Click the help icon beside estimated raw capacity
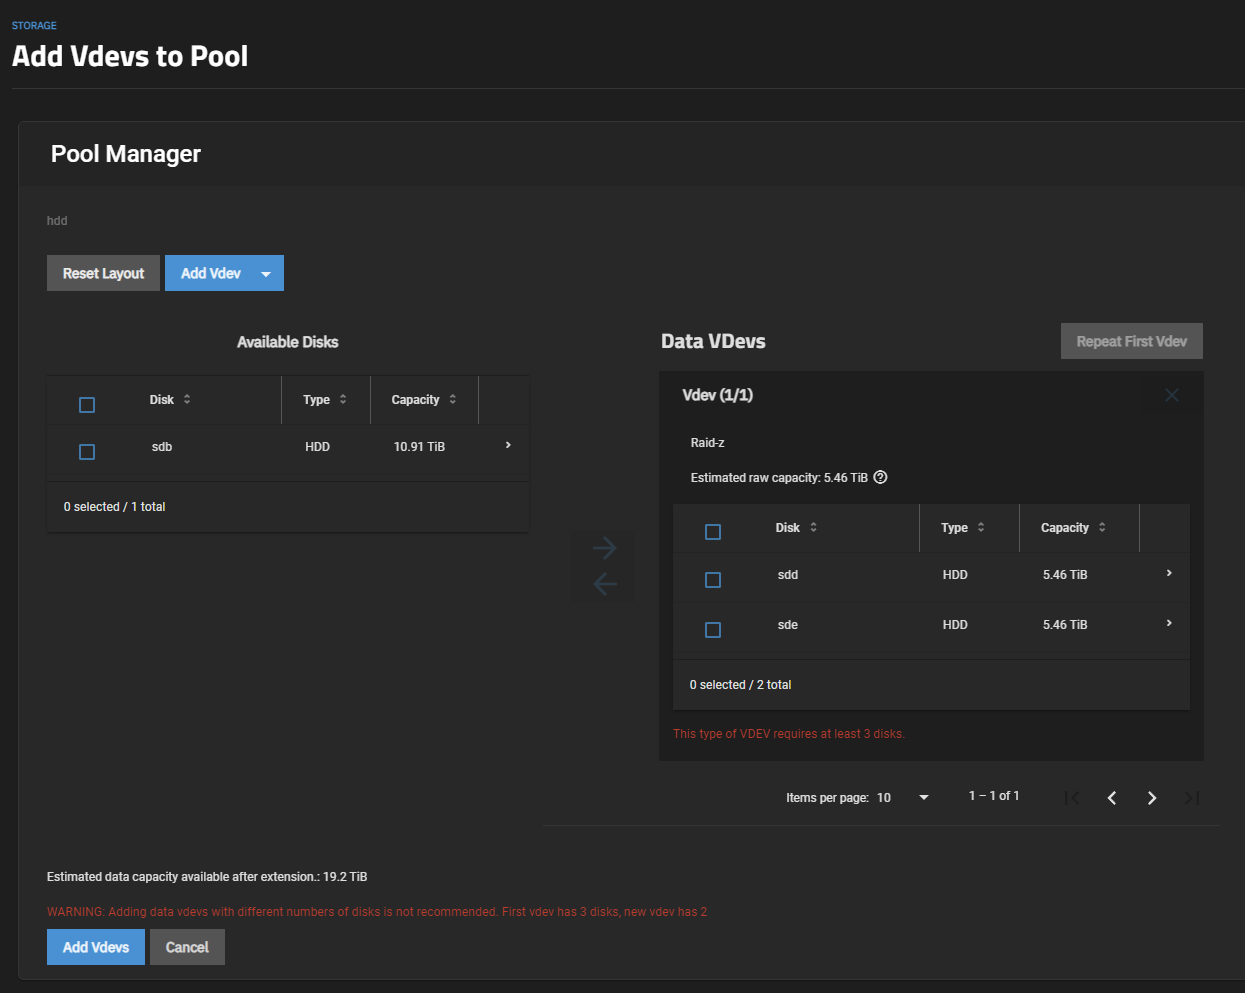 880,477
